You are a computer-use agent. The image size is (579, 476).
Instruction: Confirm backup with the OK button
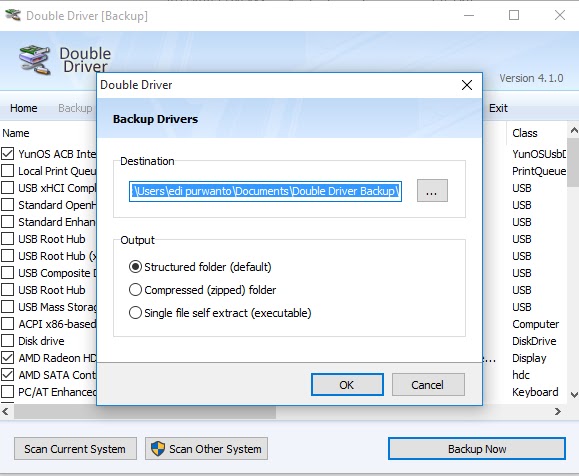point(347,385)
